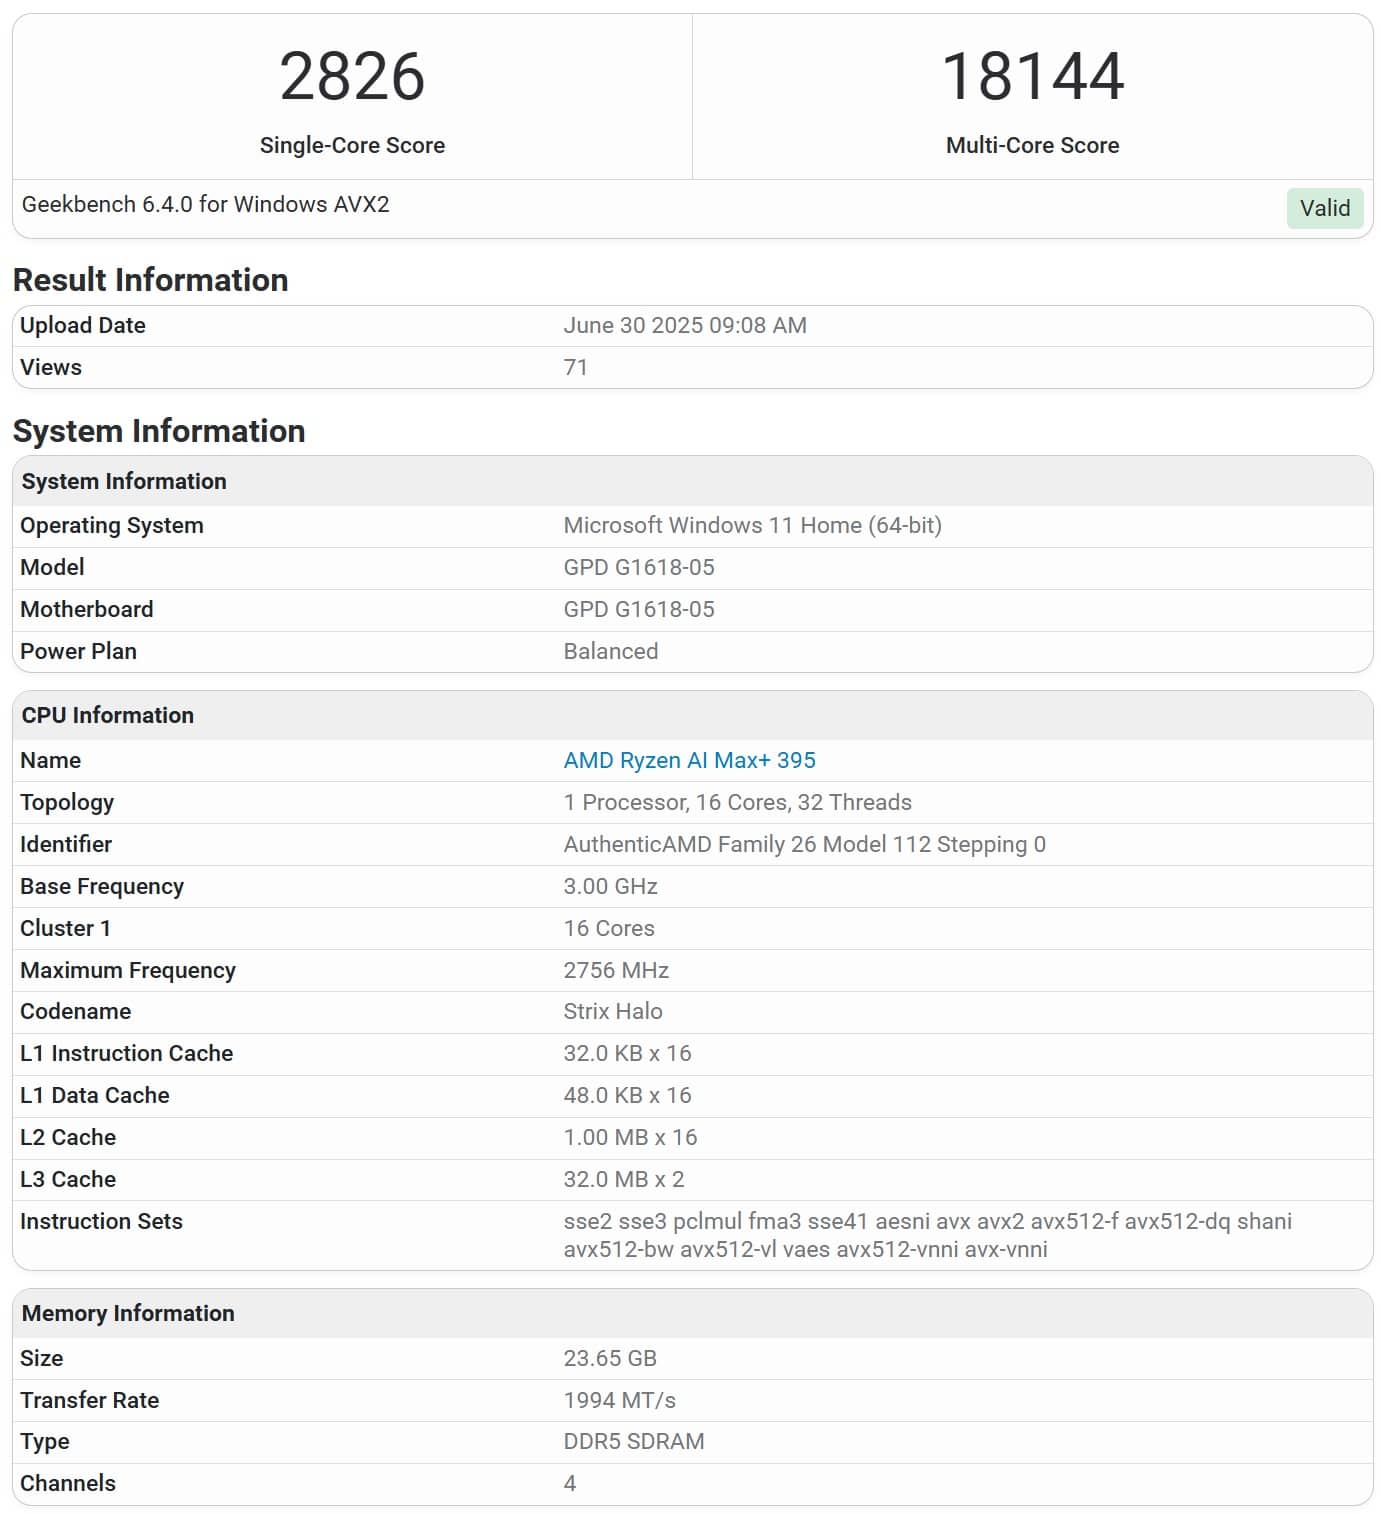Select L1 Instruction Cache value 32.0 KB x 16
The width and height of the screenshot is (1381, 1514).
[627, 1053]
